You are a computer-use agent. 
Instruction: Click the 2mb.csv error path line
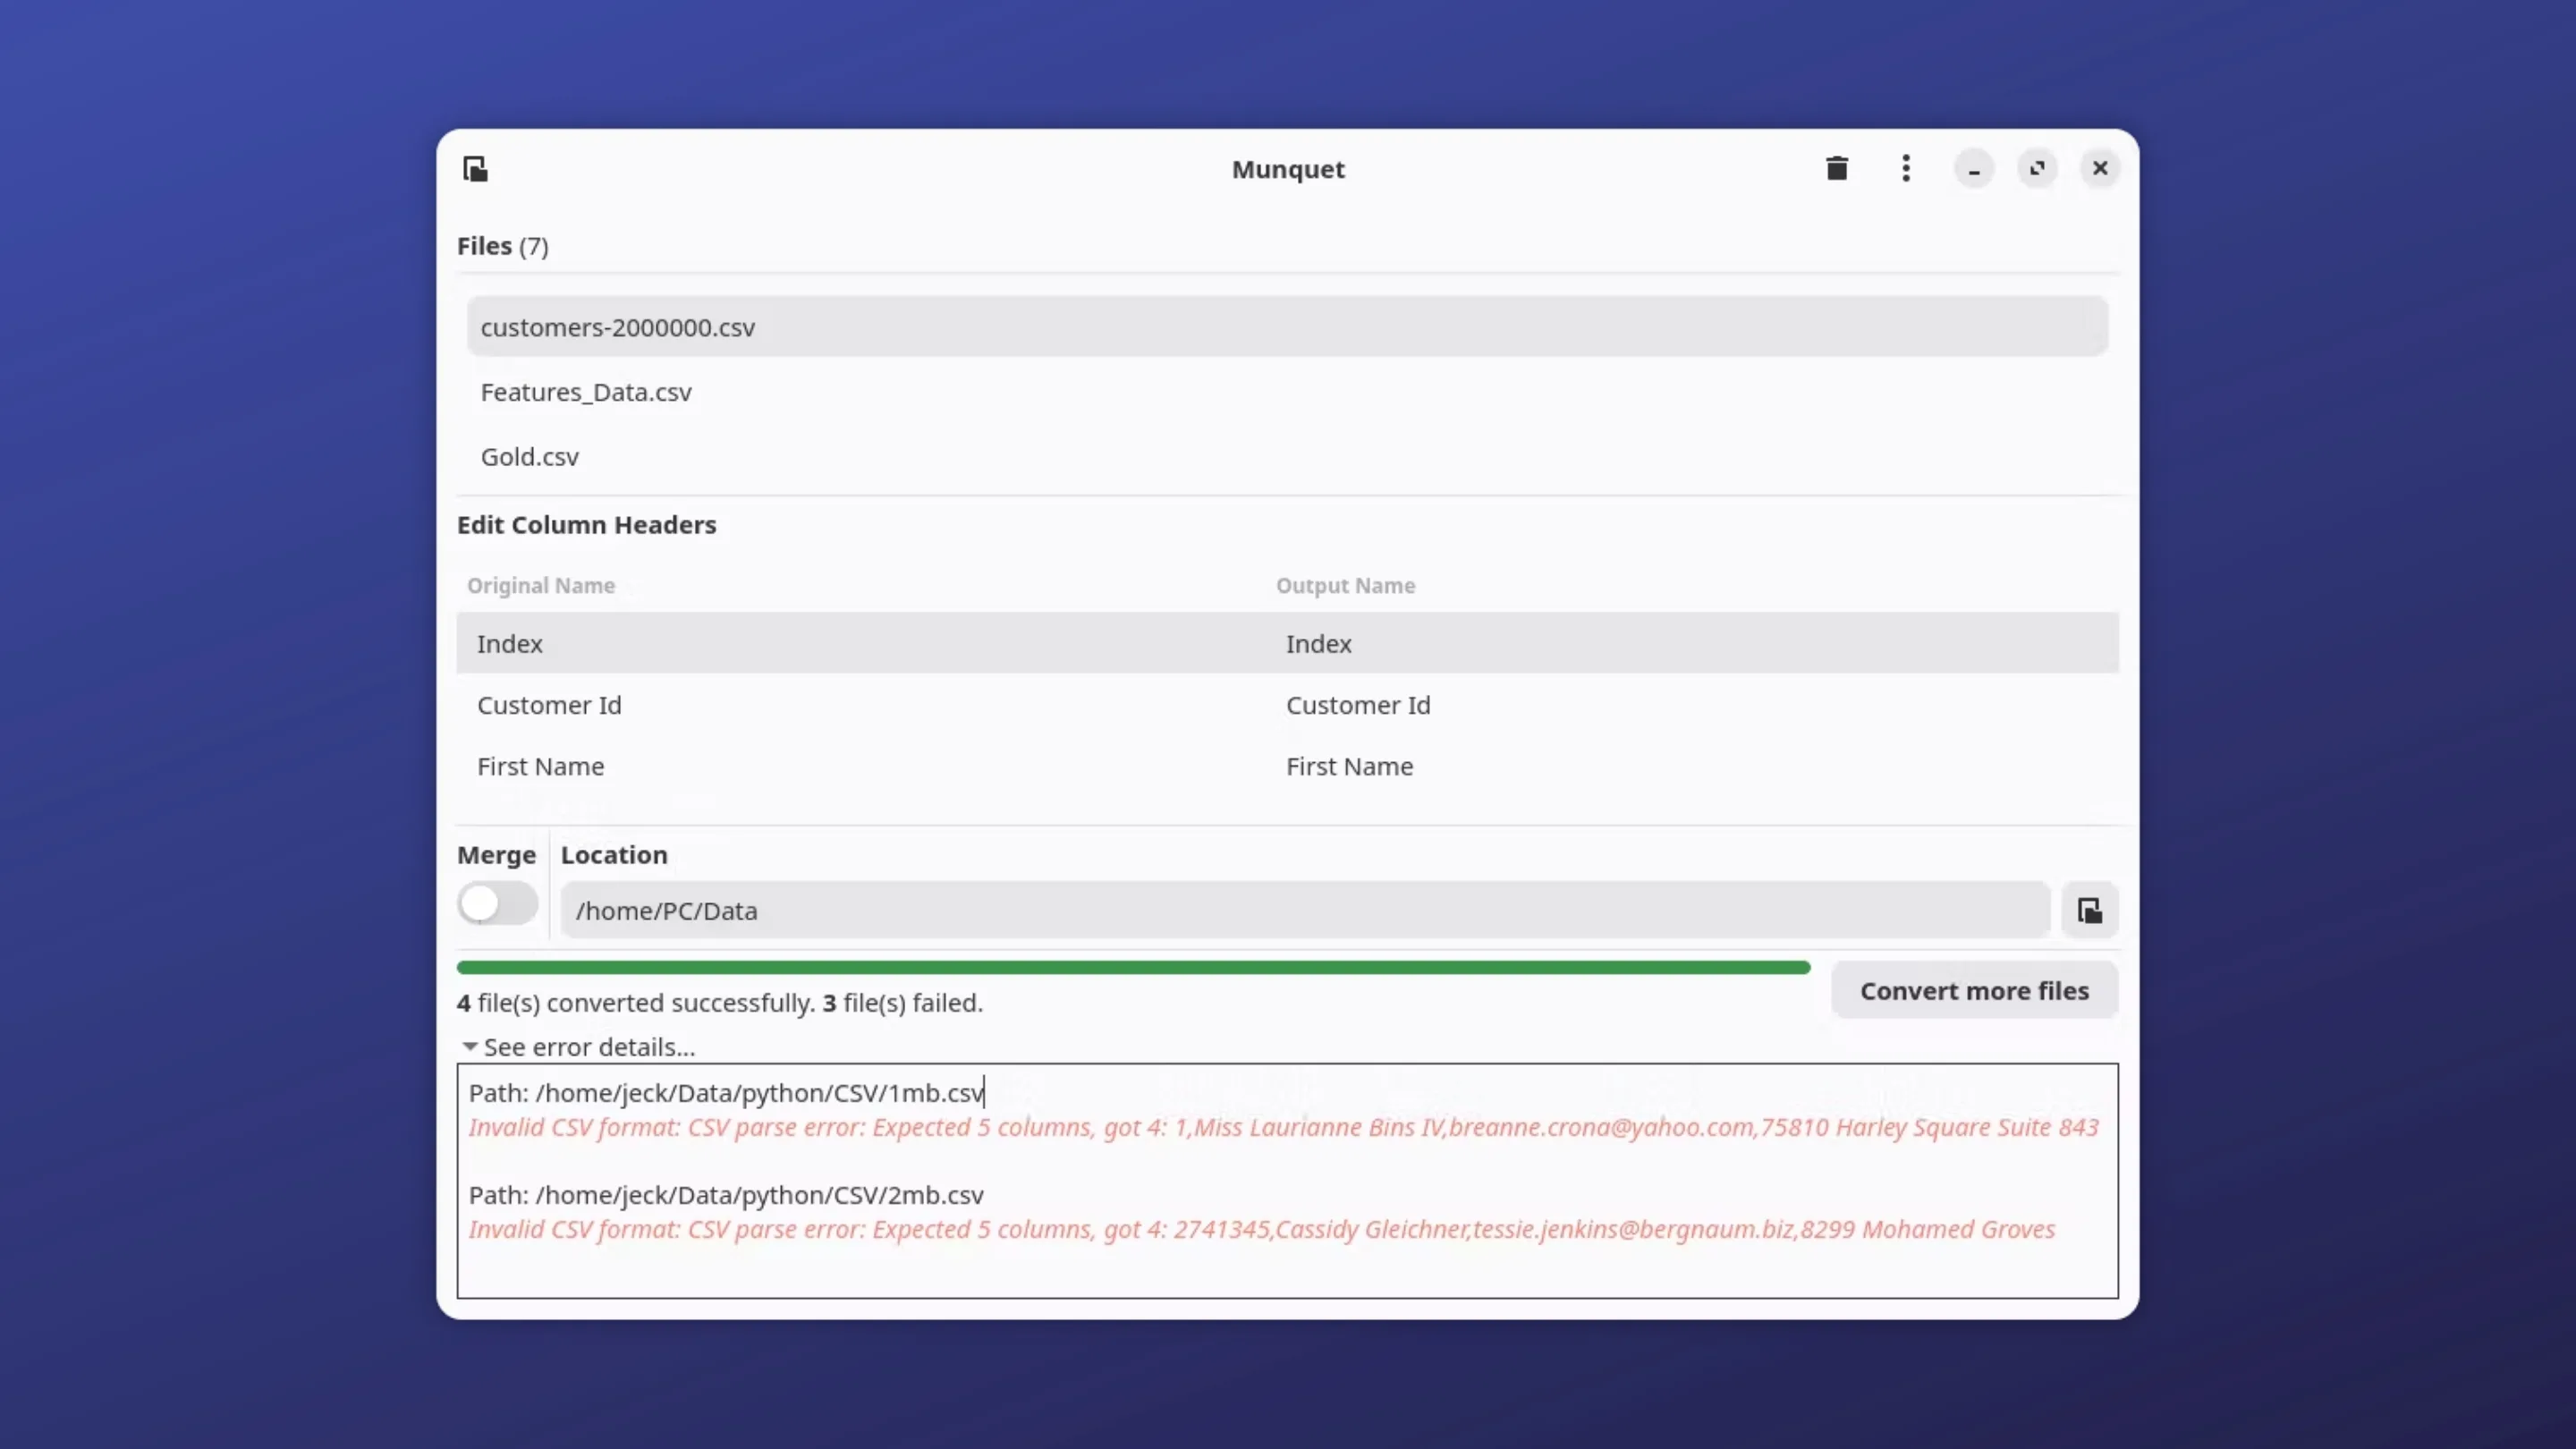point(726,1195)
